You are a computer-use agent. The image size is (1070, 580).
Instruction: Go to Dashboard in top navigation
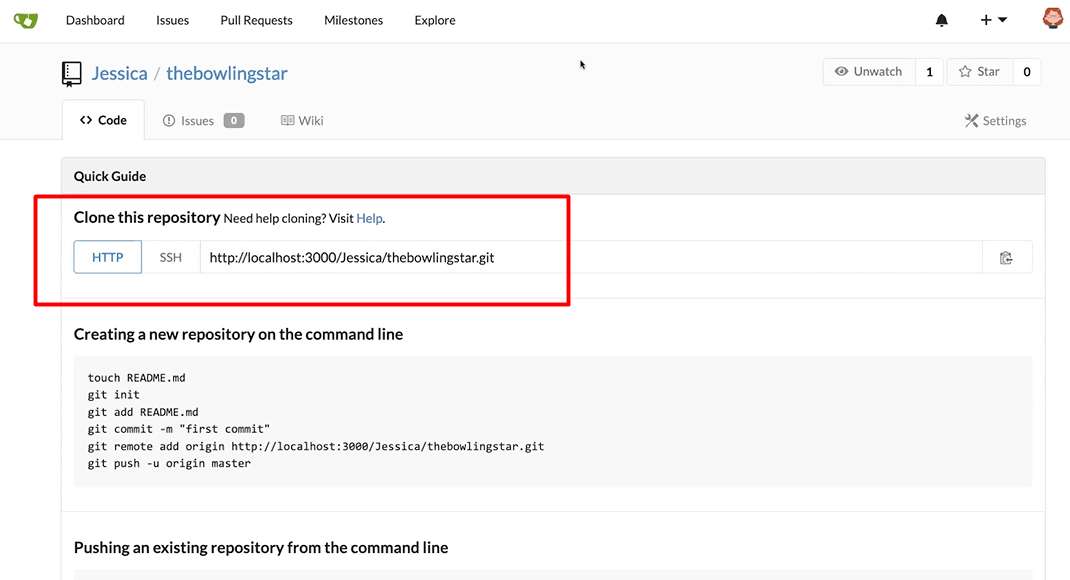(x=95, y=20)
